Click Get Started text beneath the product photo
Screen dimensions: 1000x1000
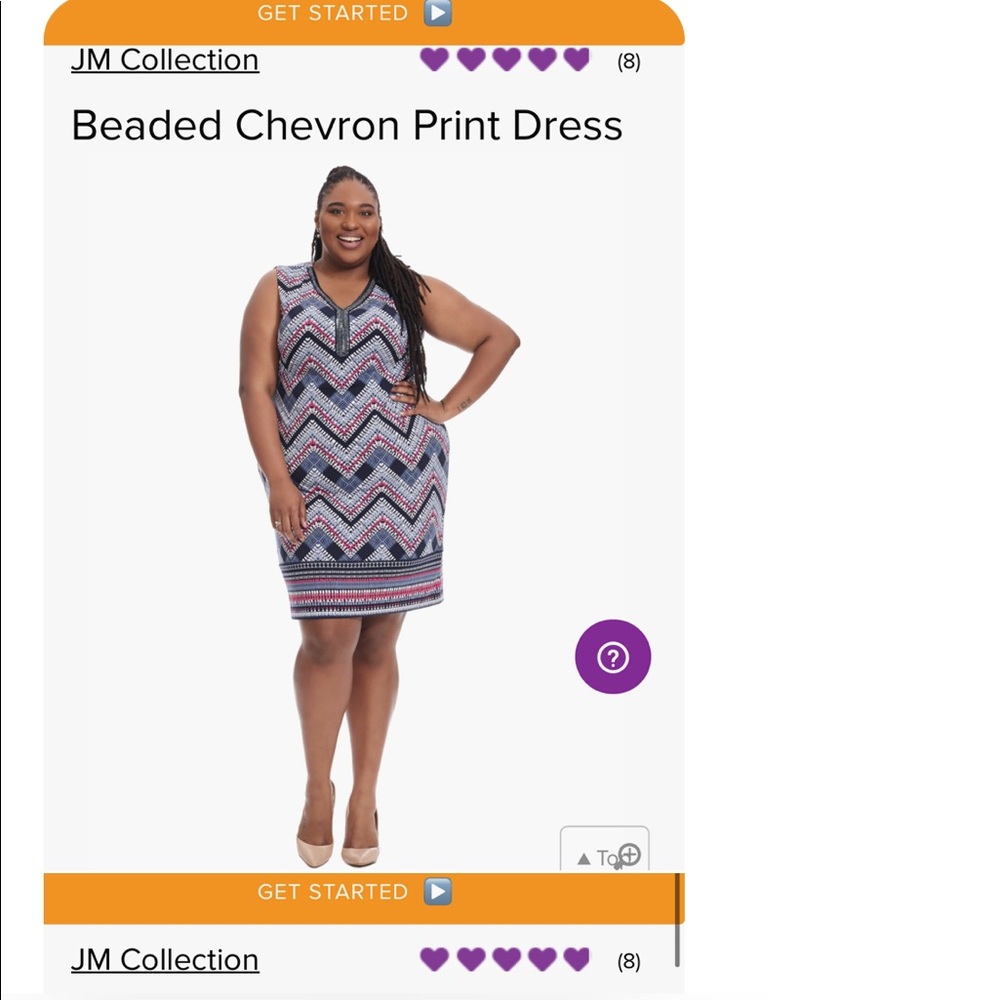tap(332, 892)
